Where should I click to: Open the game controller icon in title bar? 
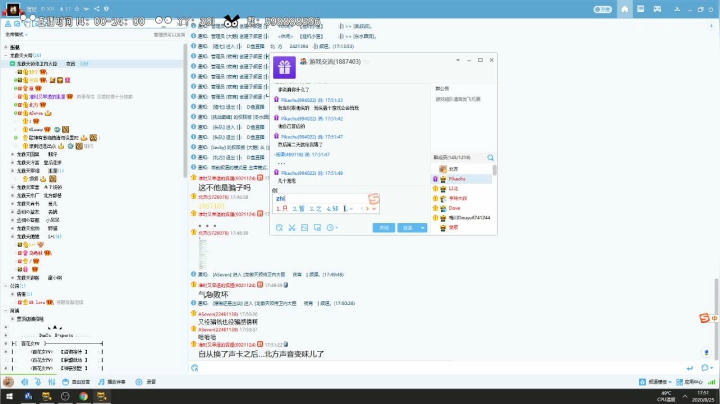pos(658,9)
